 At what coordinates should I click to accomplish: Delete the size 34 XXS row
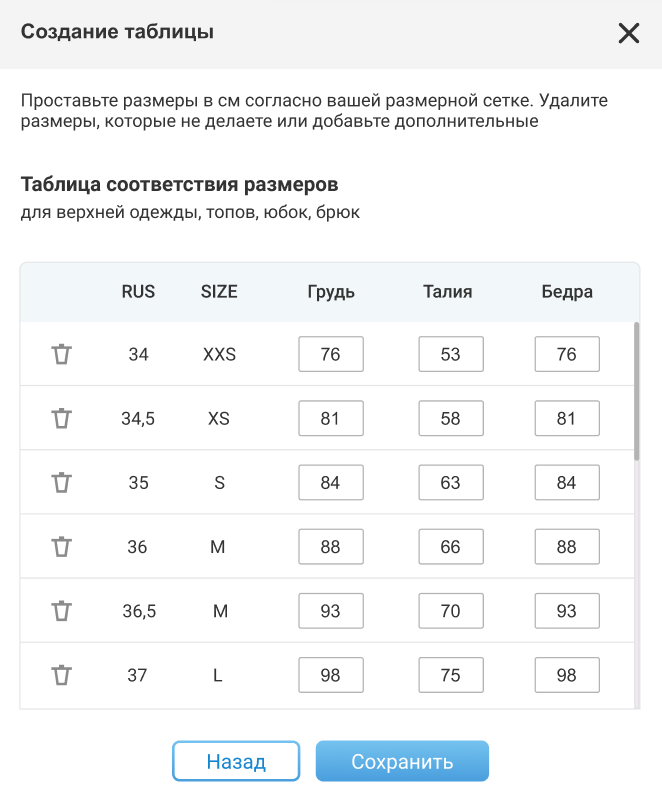coord(62,354)
